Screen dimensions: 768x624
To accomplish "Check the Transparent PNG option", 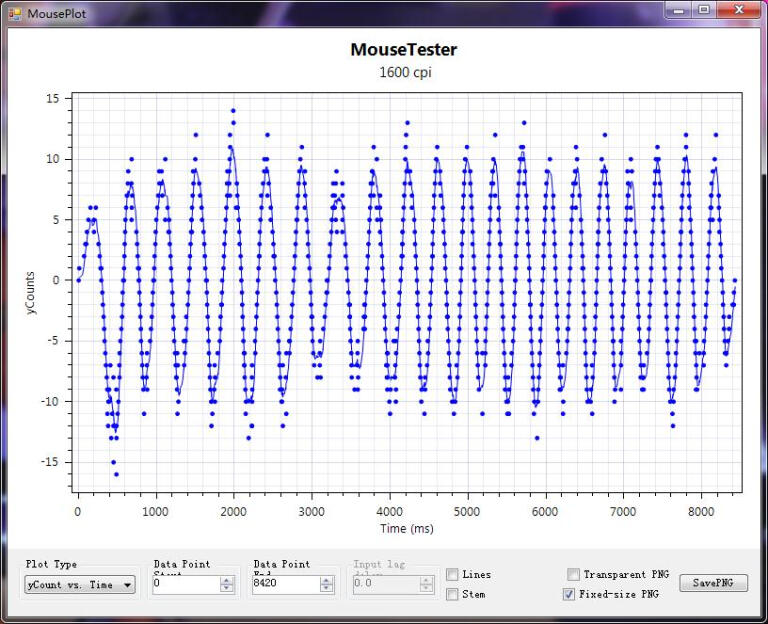I will (573, 574).
